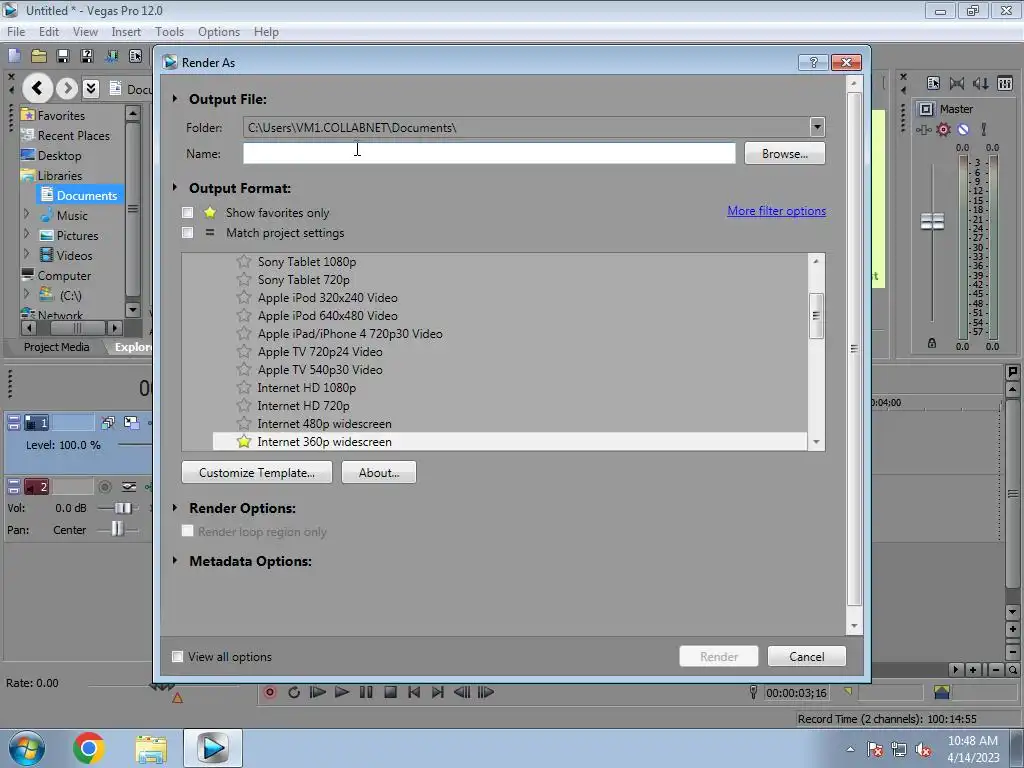Click the Next frame transport button
The height and width of the screenshot is (768, 1024).
coord(486,692)
